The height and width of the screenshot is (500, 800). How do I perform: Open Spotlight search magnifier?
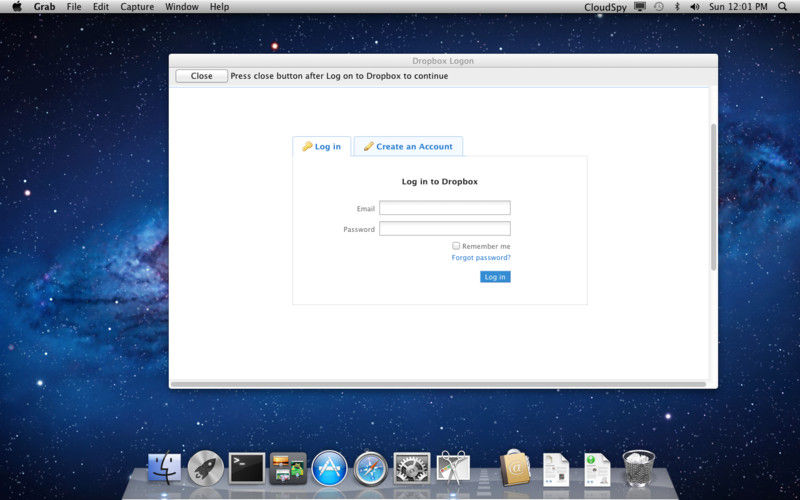pos(782,7)
